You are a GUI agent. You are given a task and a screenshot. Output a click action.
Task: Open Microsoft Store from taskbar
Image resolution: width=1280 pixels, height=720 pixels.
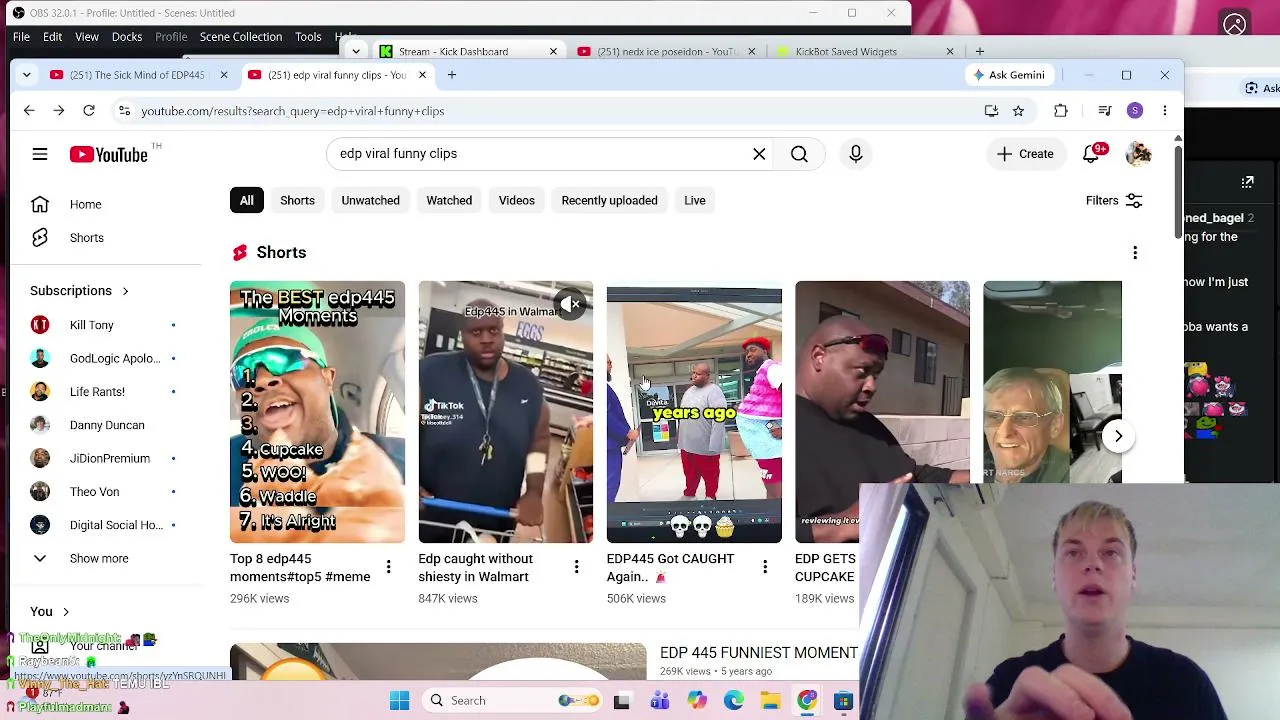(844, 700)
